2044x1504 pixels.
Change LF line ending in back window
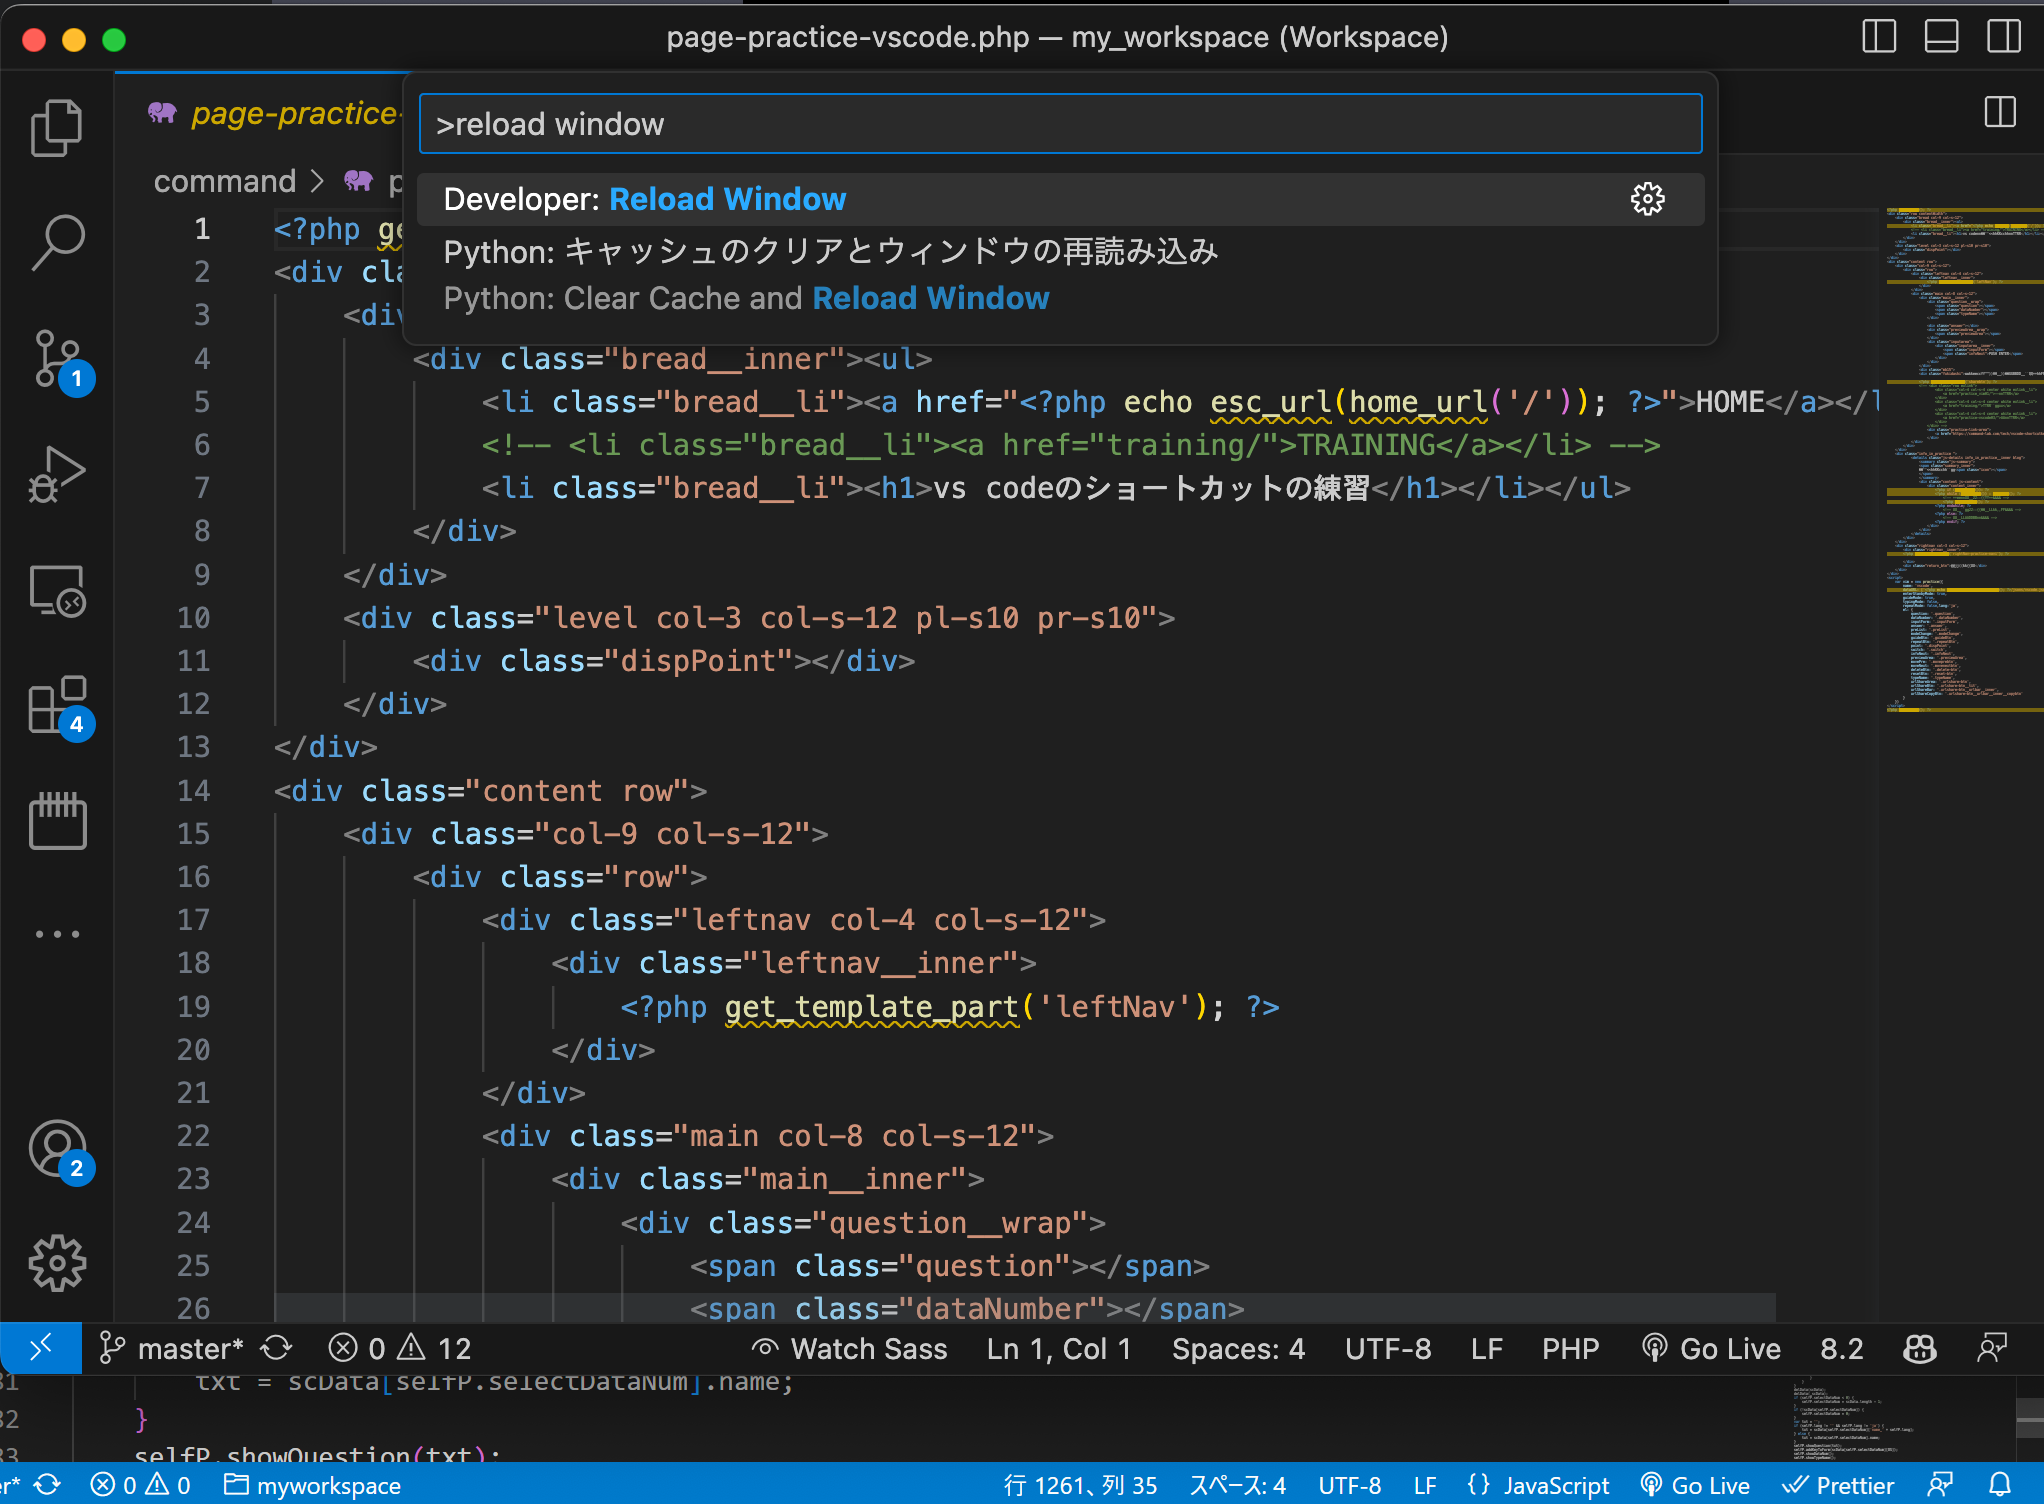(x=1425, y=1485)
